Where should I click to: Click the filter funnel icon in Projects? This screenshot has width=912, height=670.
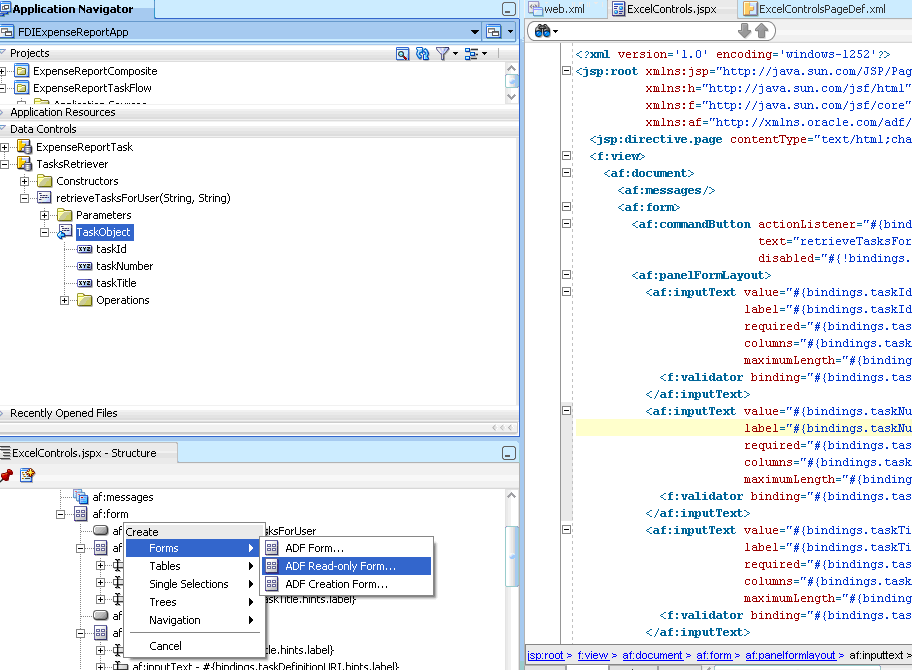443,53
